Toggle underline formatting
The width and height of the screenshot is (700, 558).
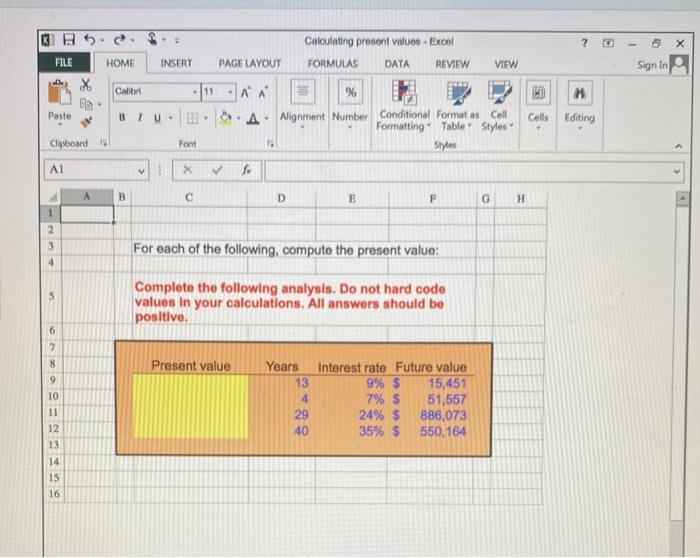(157, 118)
